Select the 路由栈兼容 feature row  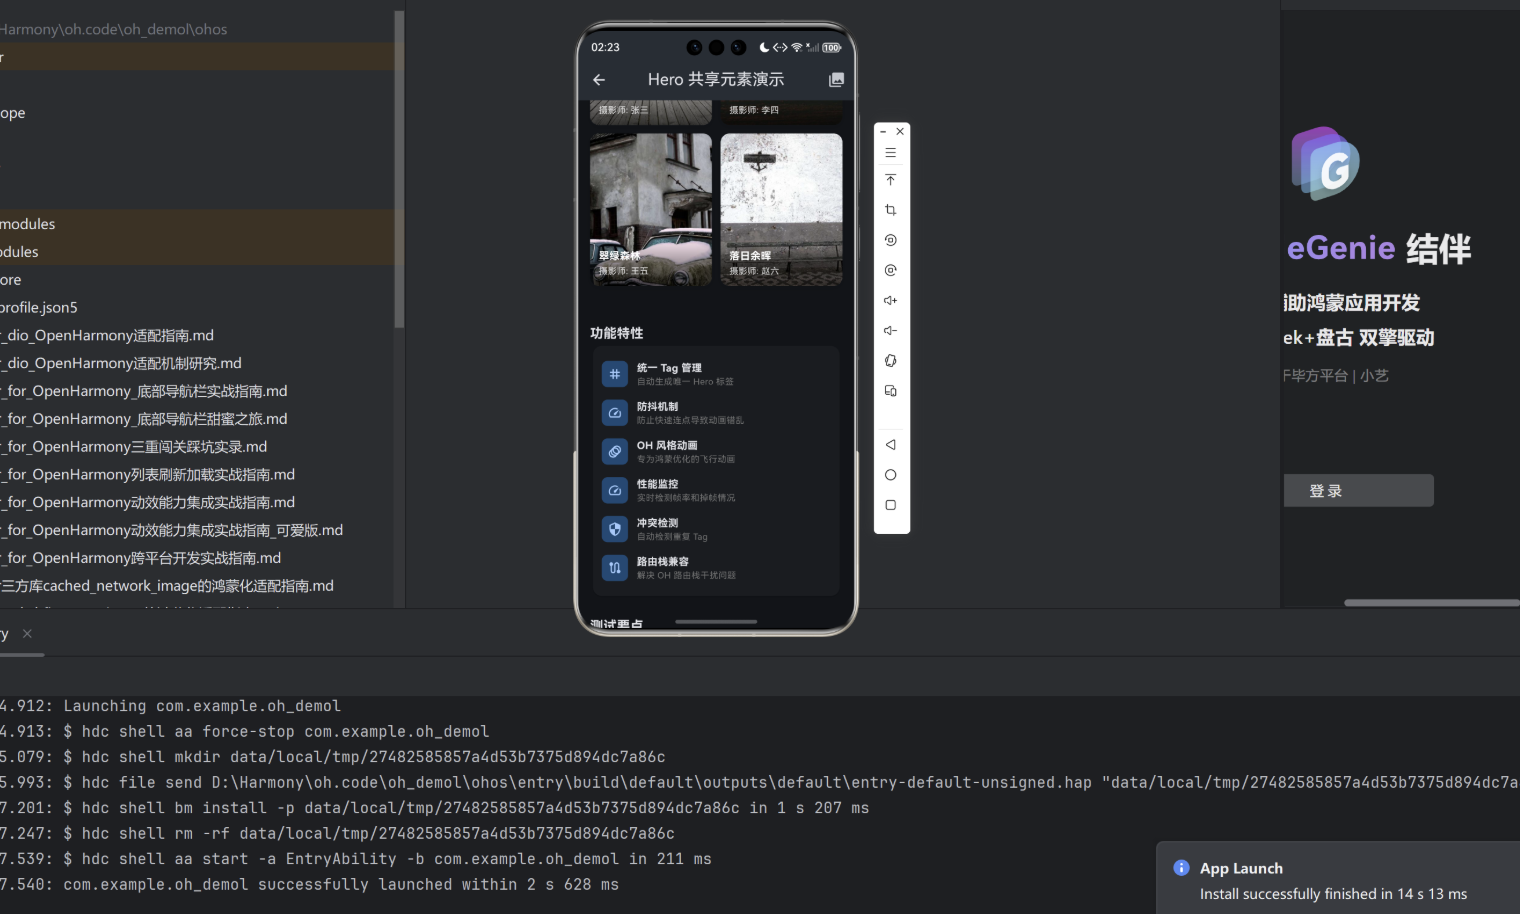coord(716,568)
